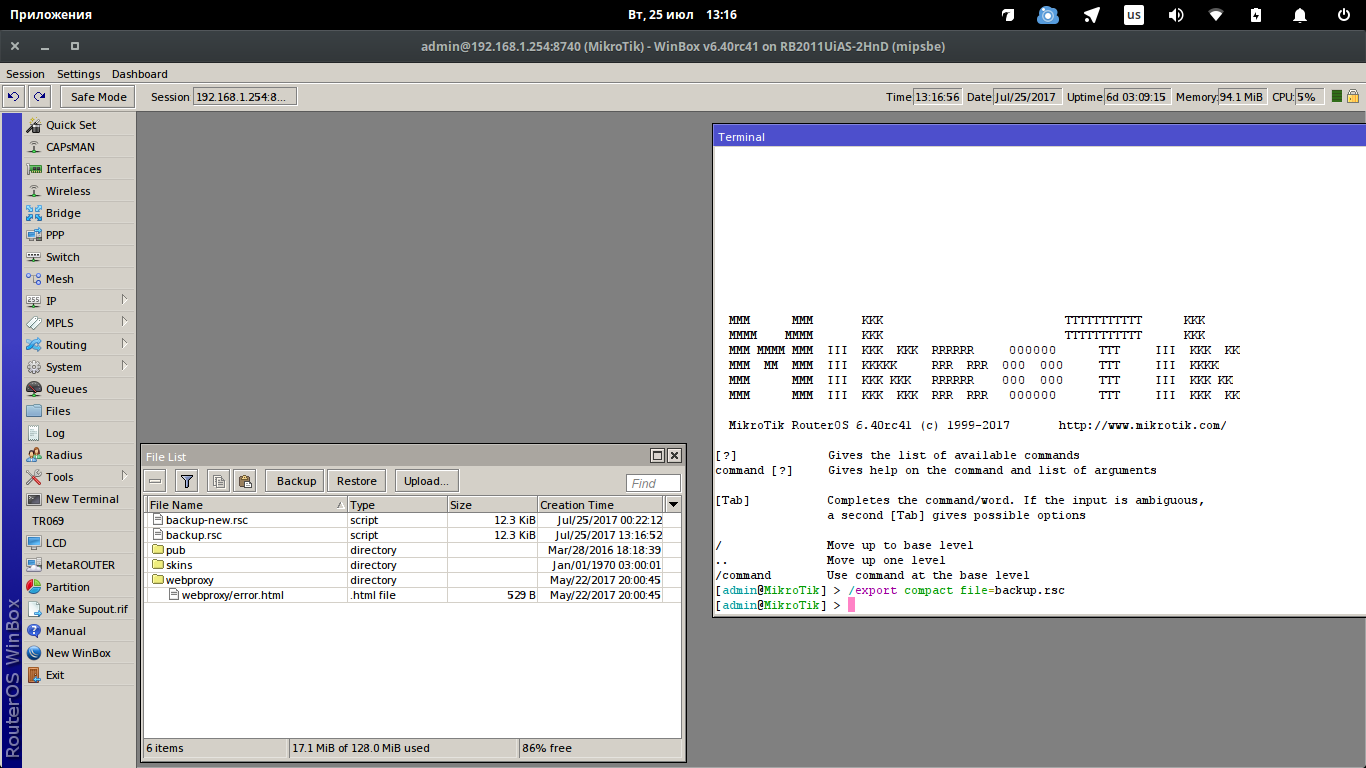Open the column chooser dropdown arrow

click(673, 505)
